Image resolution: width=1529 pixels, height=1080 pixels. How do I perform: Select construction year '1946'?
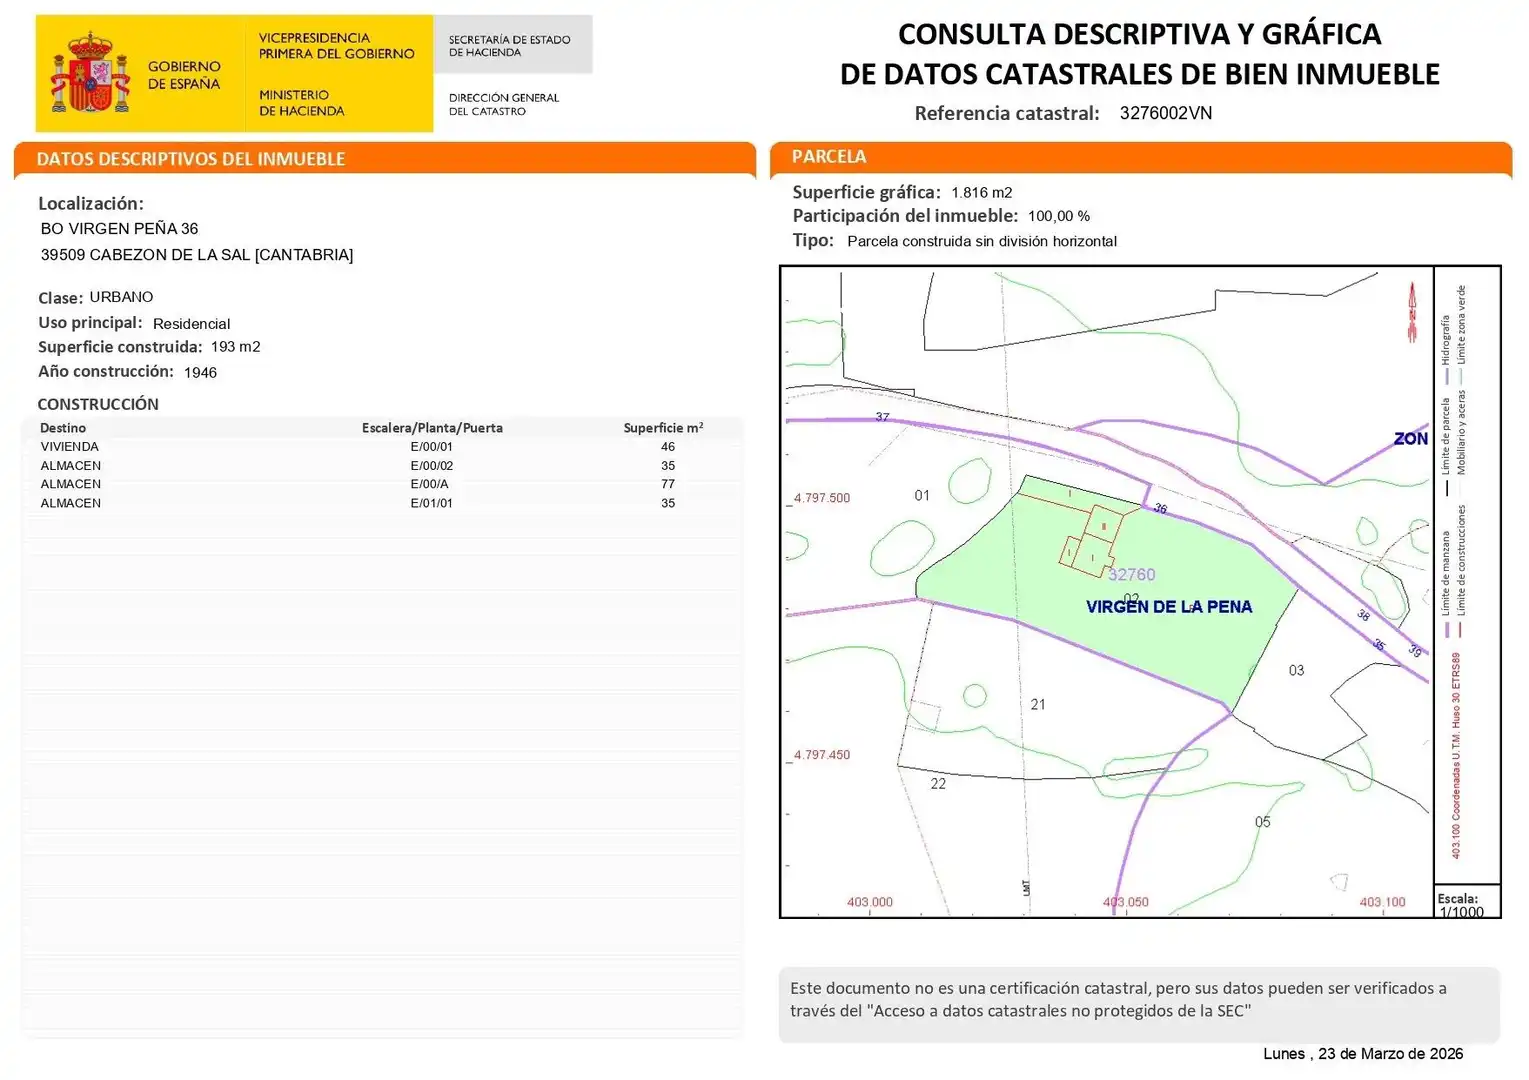click(x=200, y=372)
